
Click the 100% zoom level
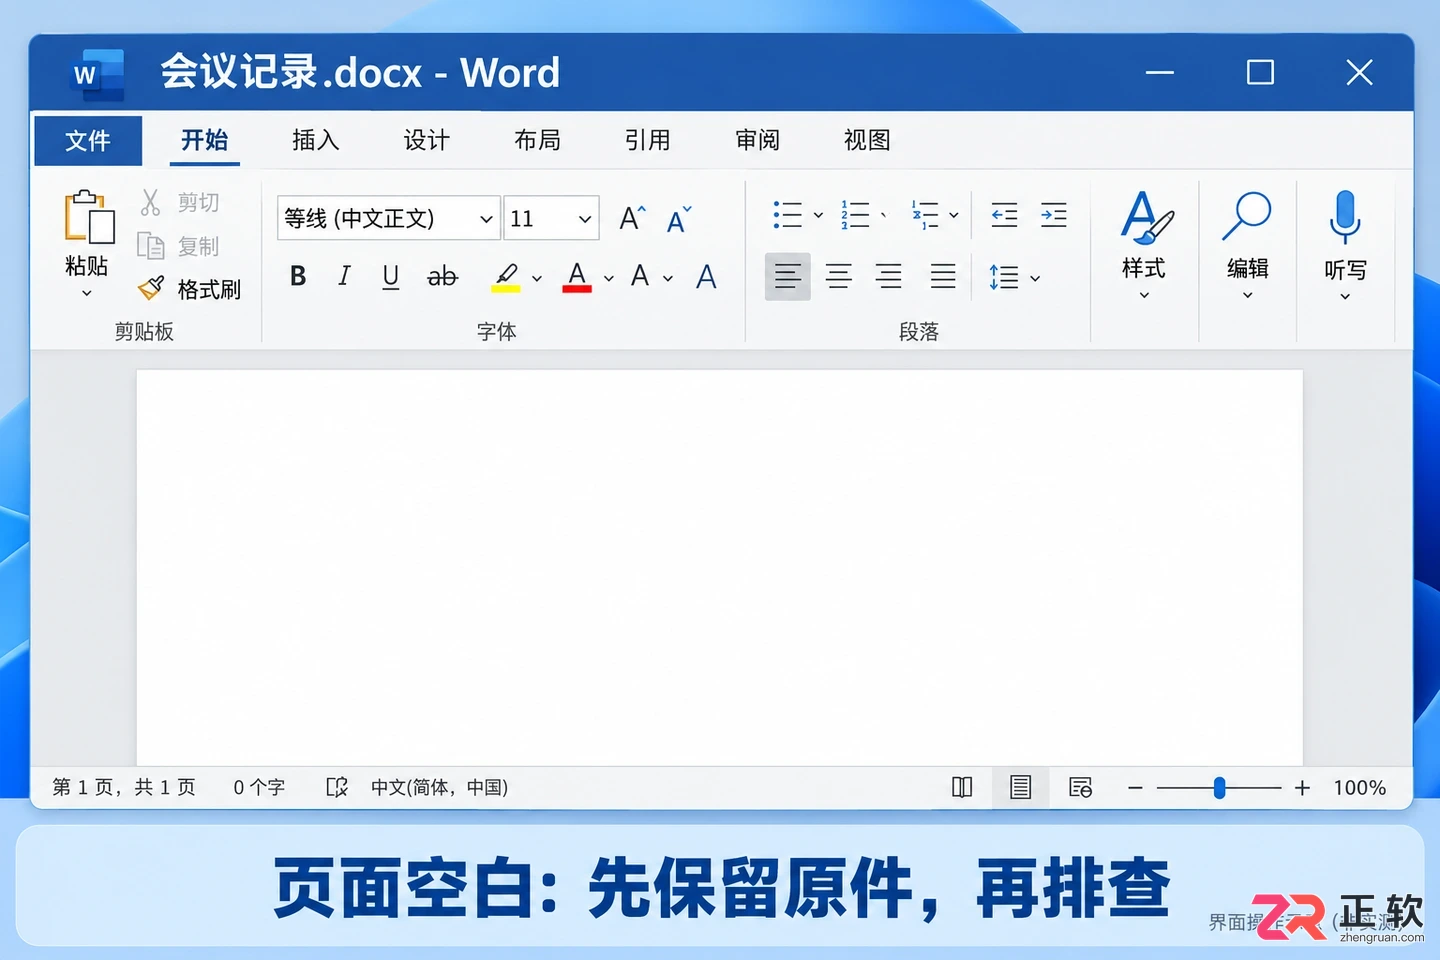pyautogui.click(x=1360, y=788)
